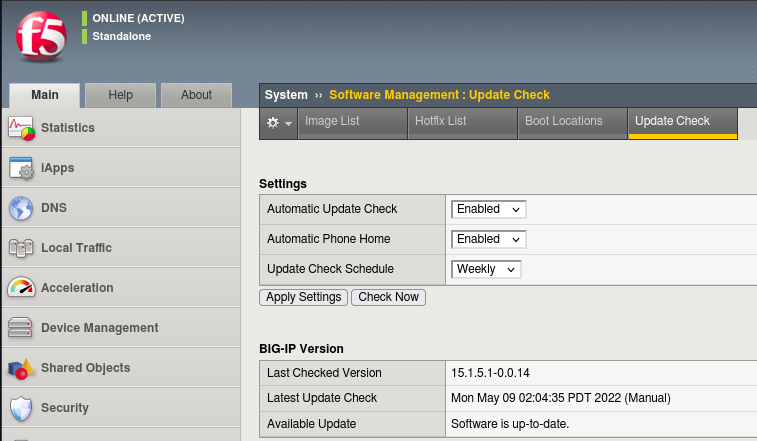The image size is (757, 441).
Task: Click the Last Checked Version label
Action: (x=324, y=373)
